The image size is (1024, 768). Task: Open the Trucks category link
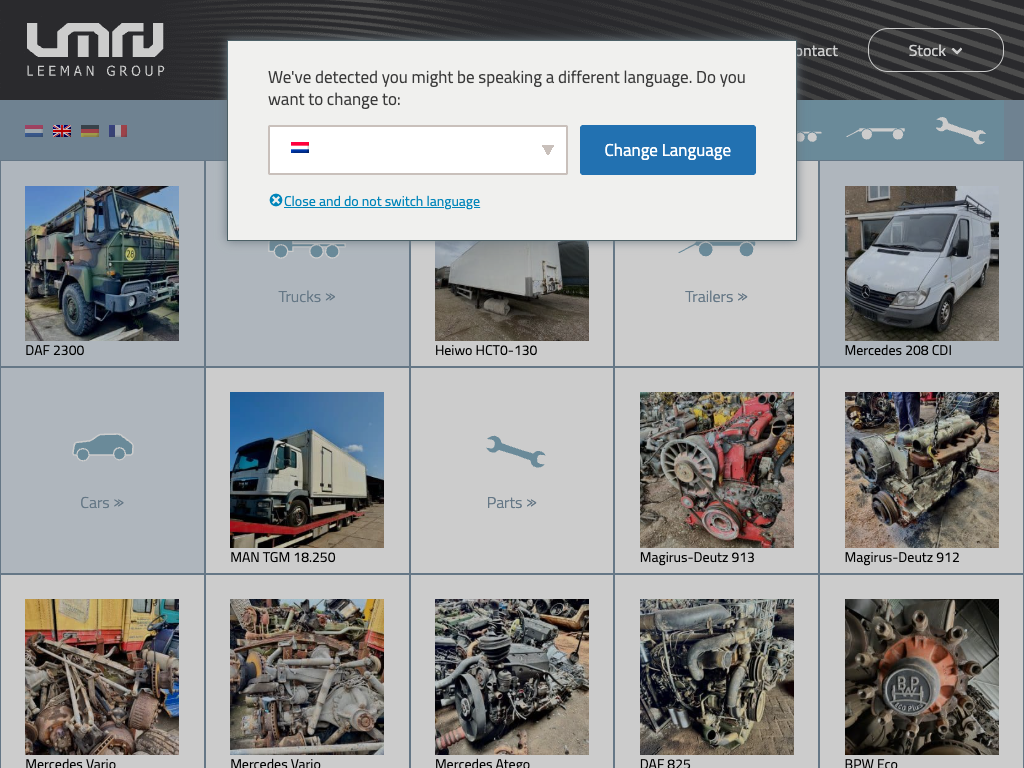tap(306, 296)
